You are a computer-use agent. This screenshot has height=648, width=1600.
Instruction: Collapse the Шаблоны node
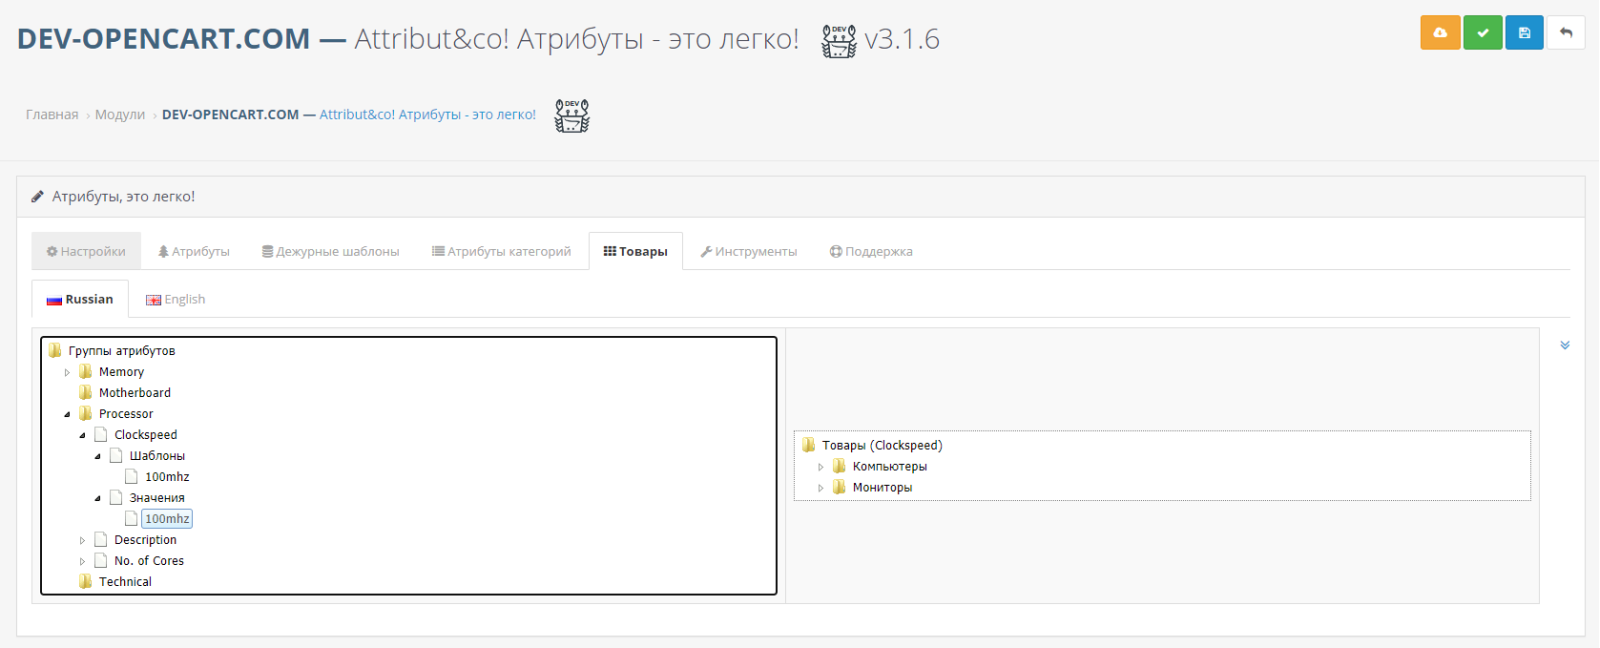point(98,456)
